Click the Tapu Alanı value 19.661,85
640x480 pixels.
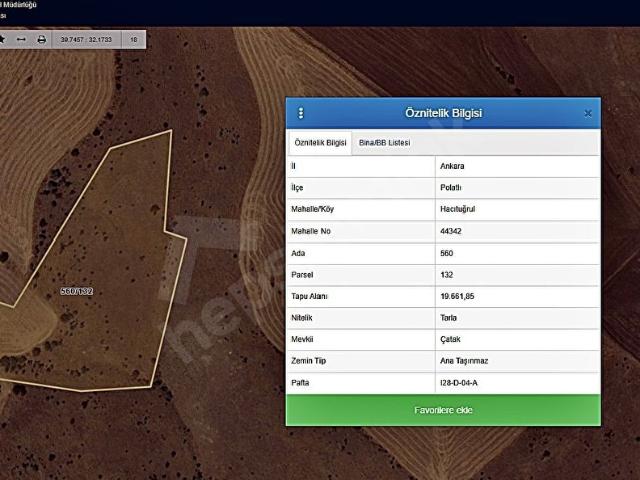[x=457, y=296]
